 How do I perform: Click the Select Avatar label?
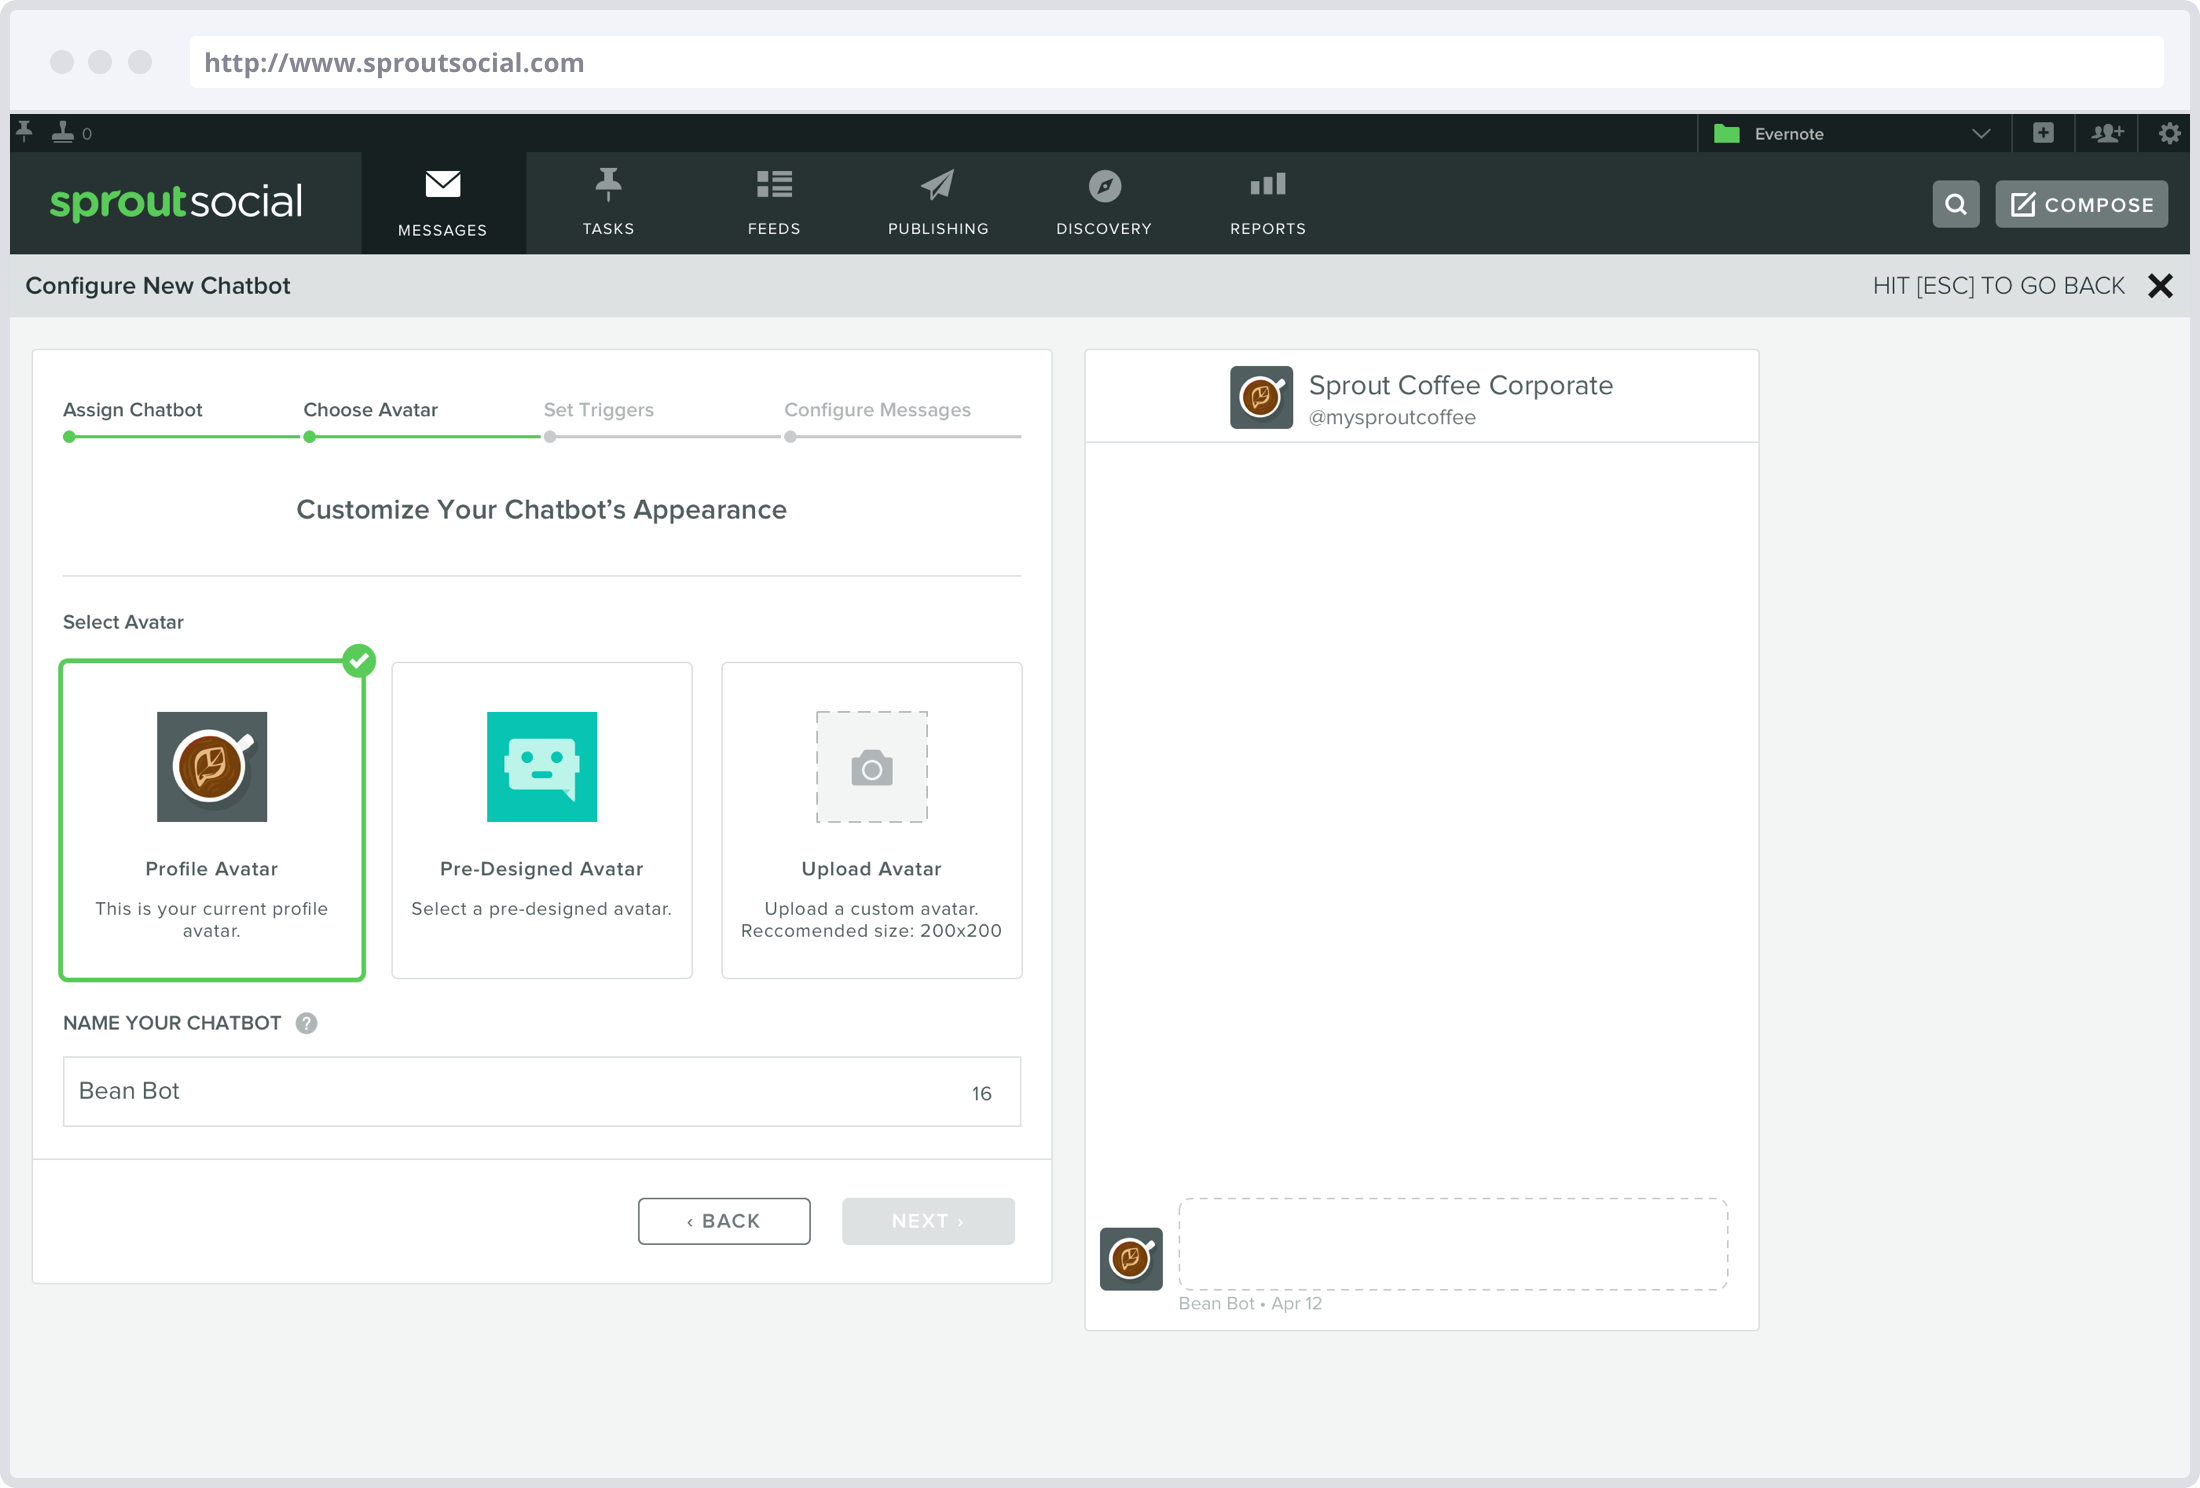123,622
